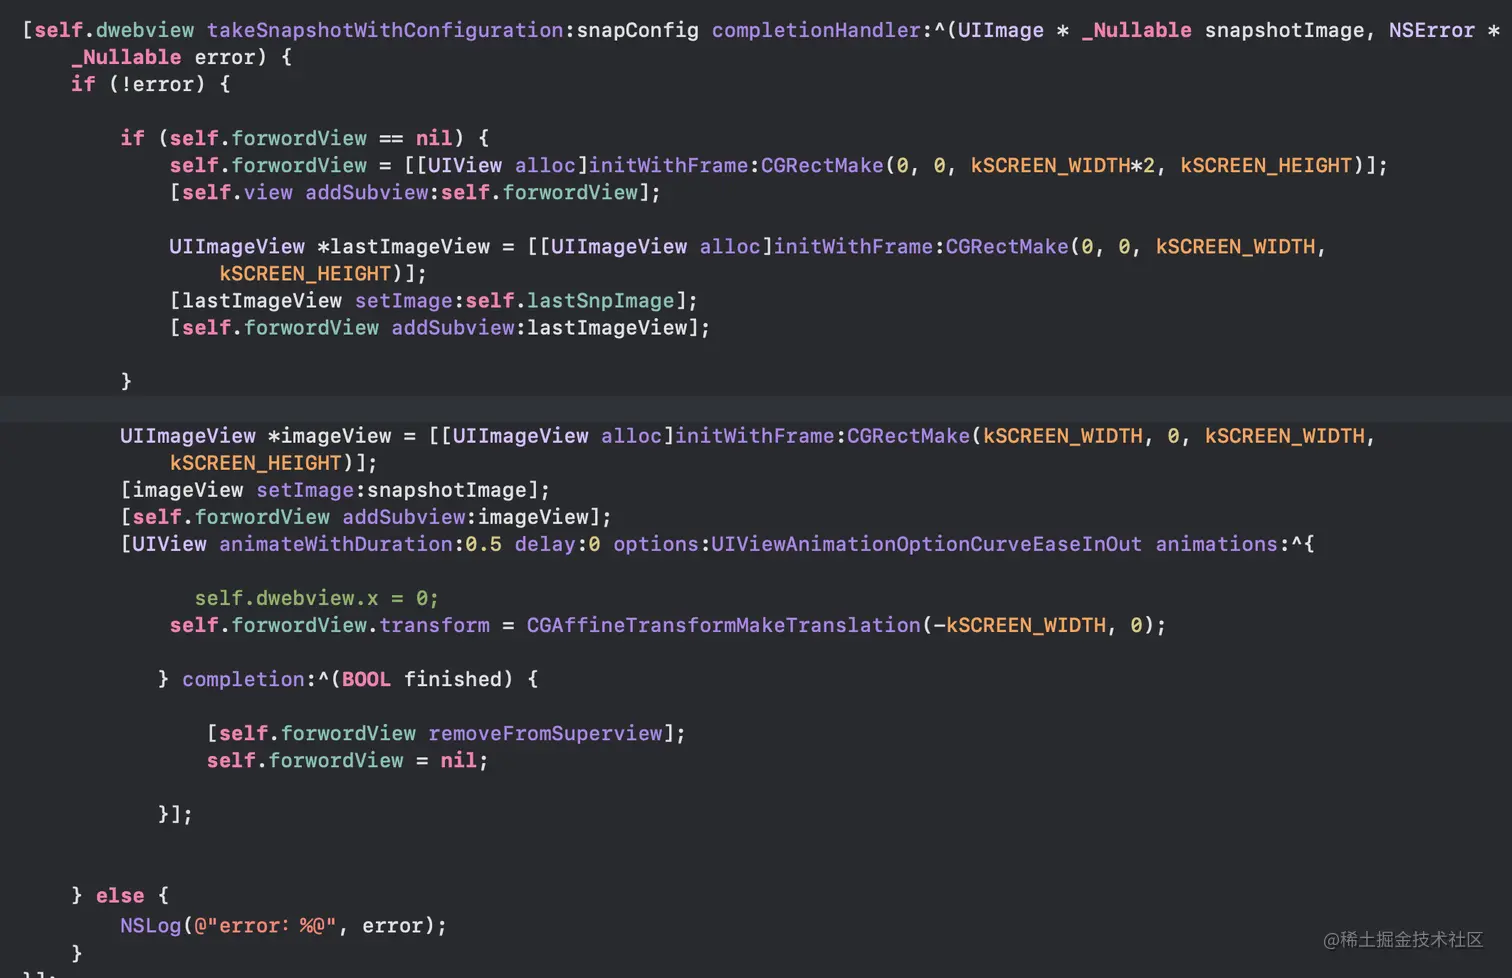Click CGAffineTransformMakeTranslation function

click(723, 624)
